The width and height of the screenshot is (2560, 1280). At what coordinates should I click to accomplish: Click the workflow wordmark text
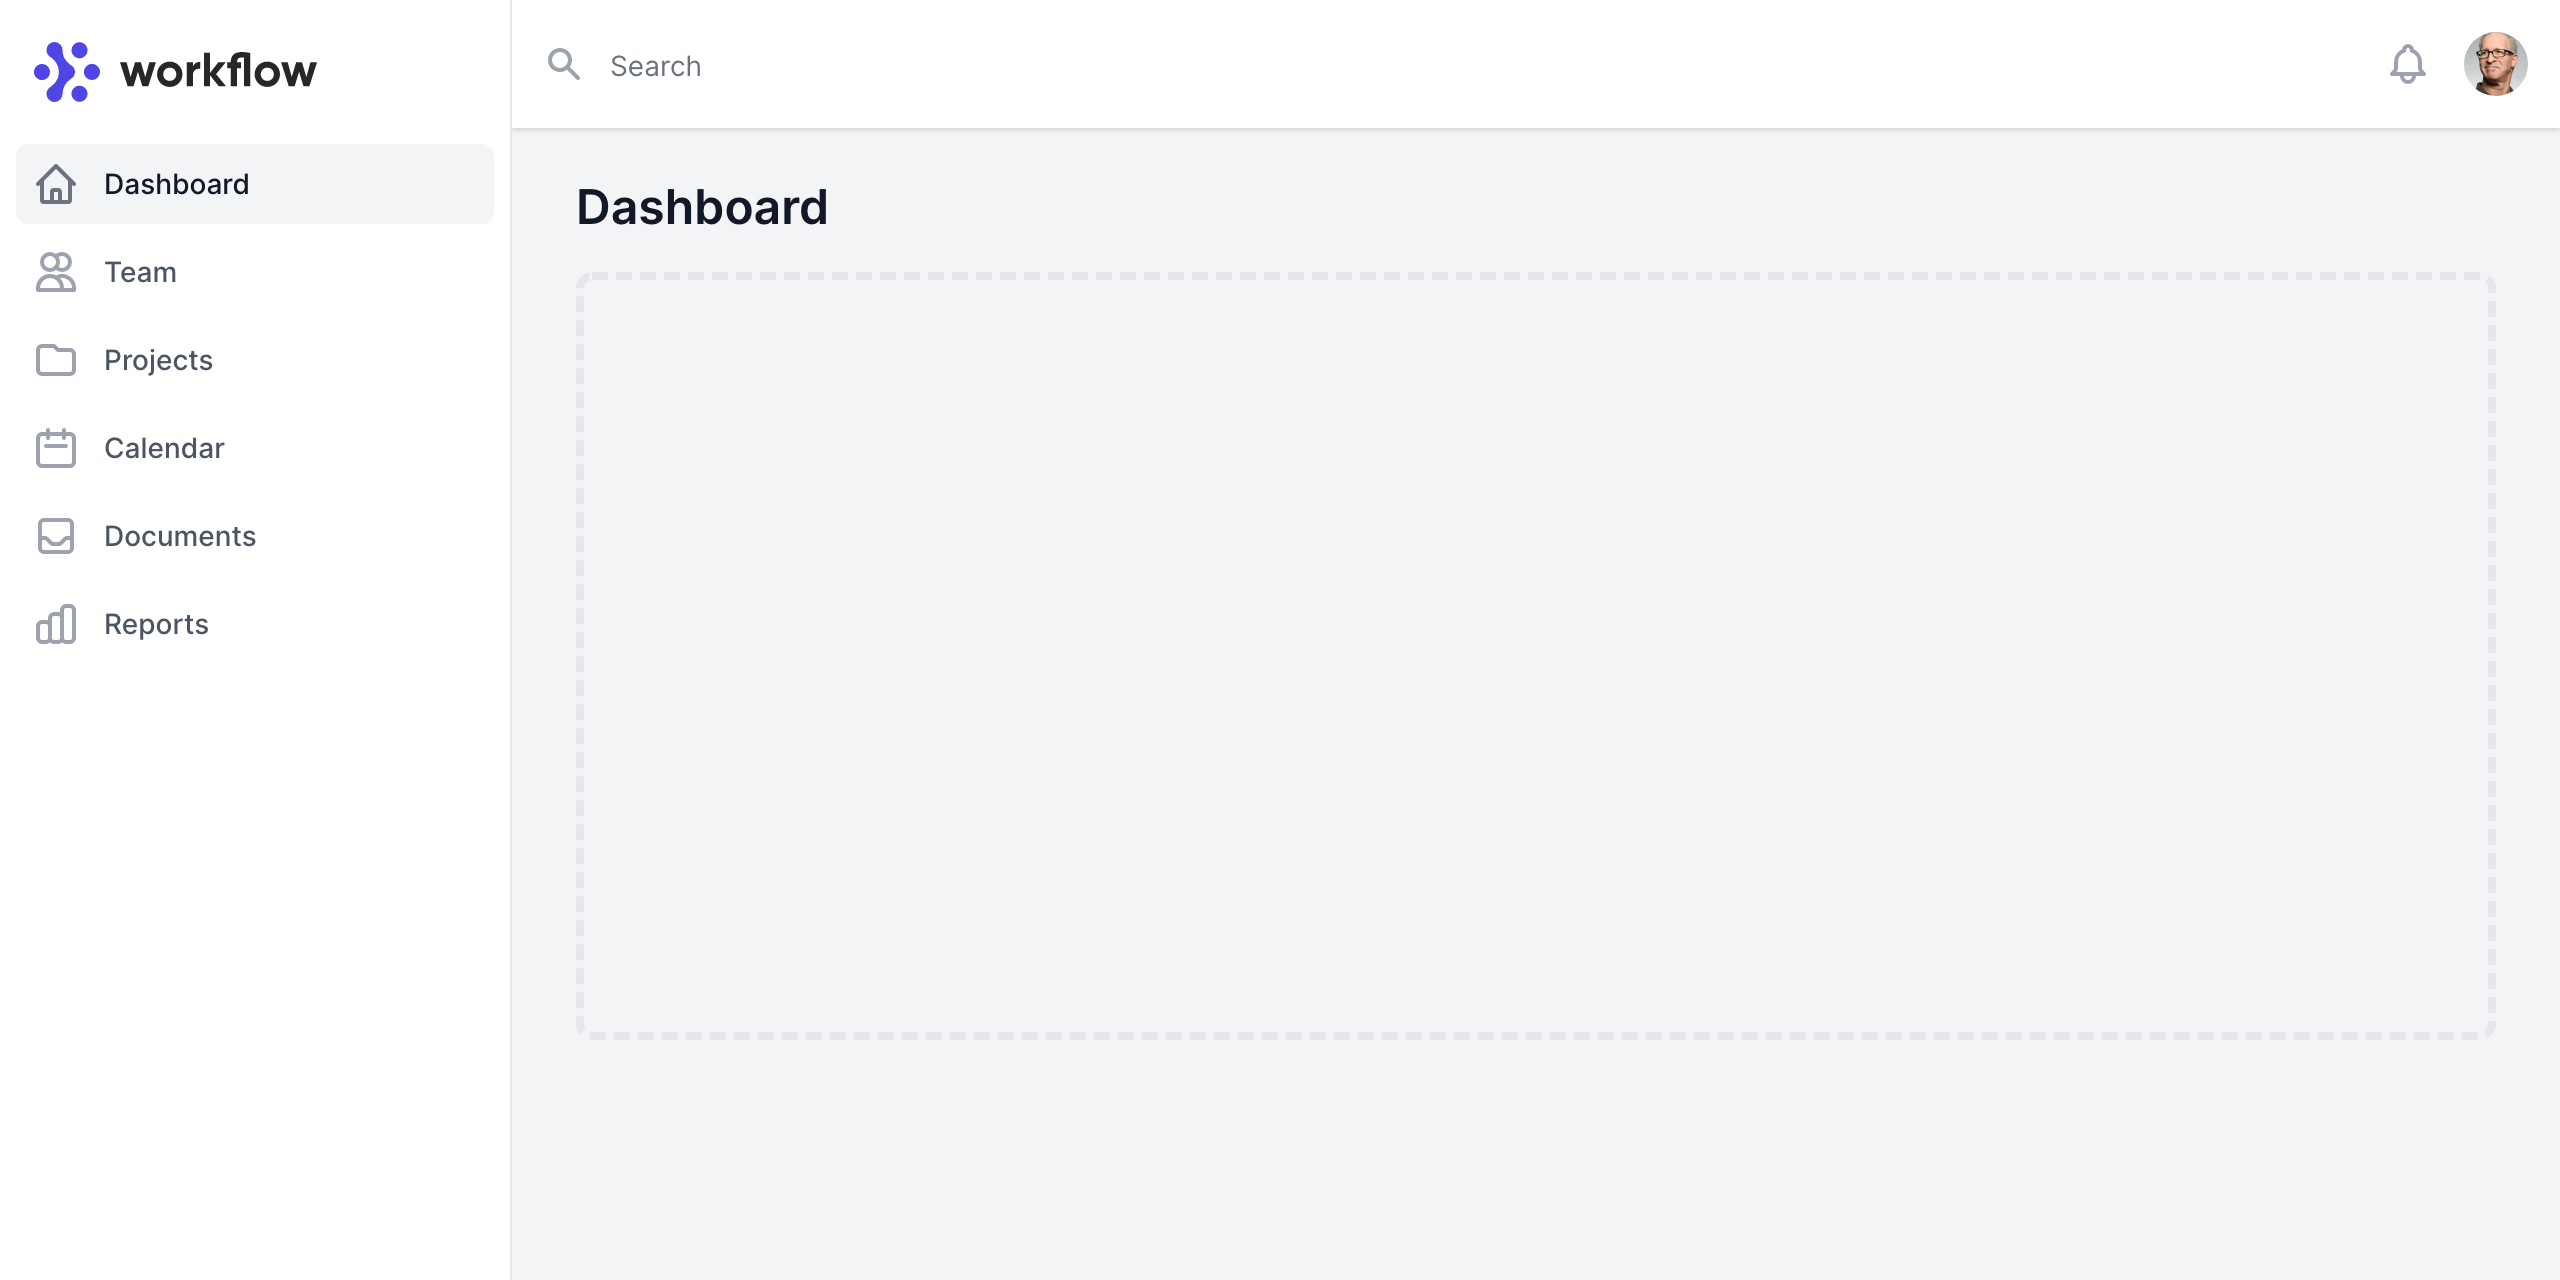pos(218,71)
